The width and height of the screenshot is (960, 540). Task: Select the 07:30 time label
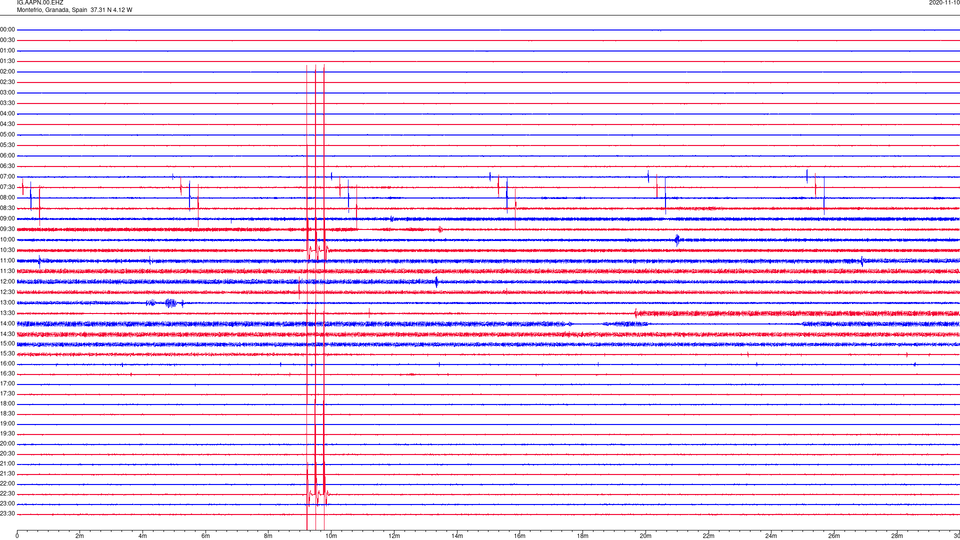[x=8, y=187]
